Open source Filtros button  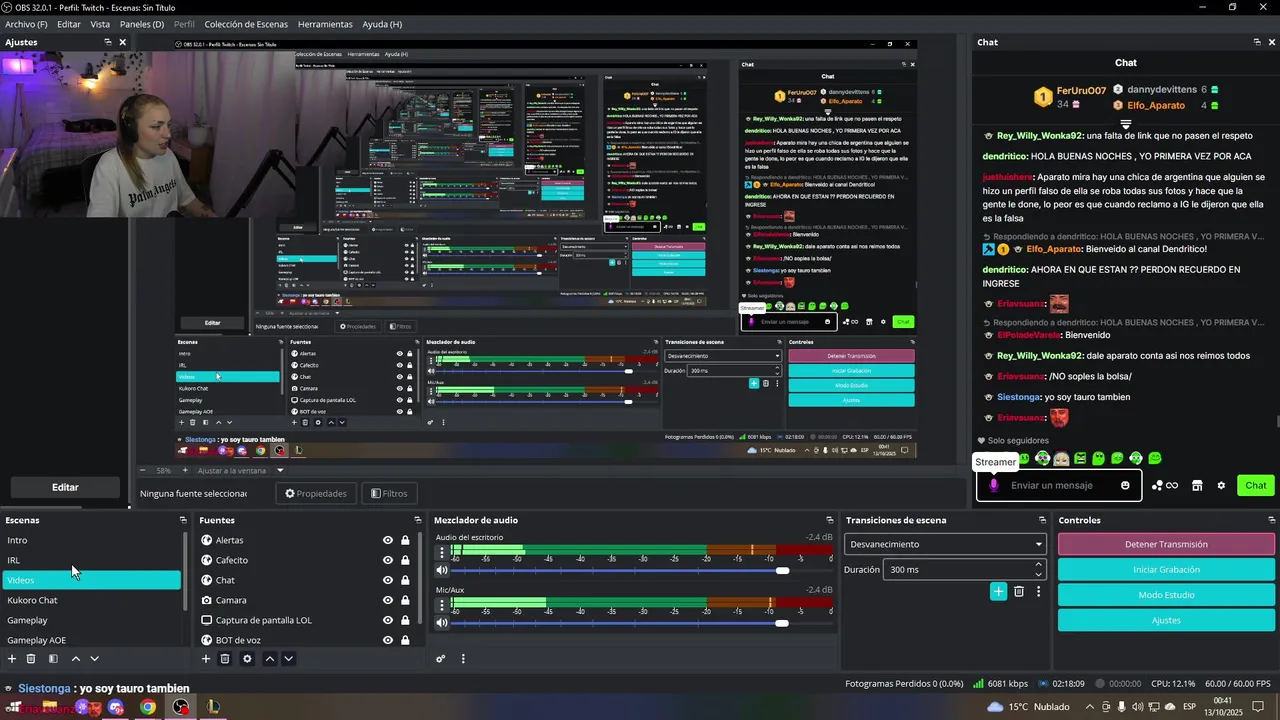coord(389,493)
